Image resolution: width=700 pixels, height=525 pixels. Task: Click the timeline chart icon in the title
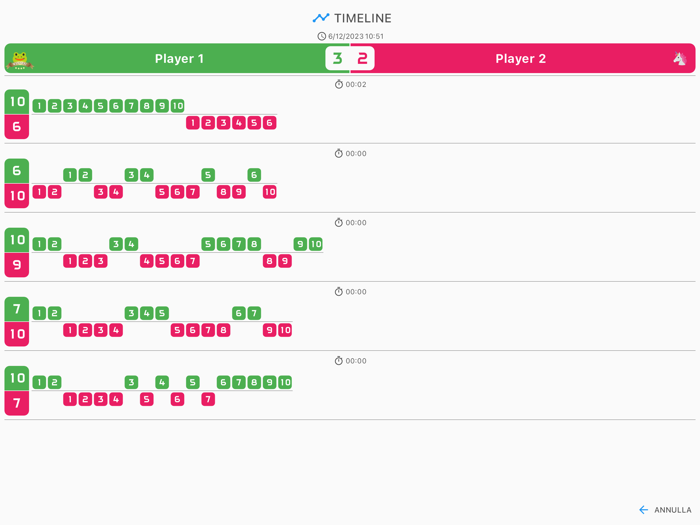320,18
